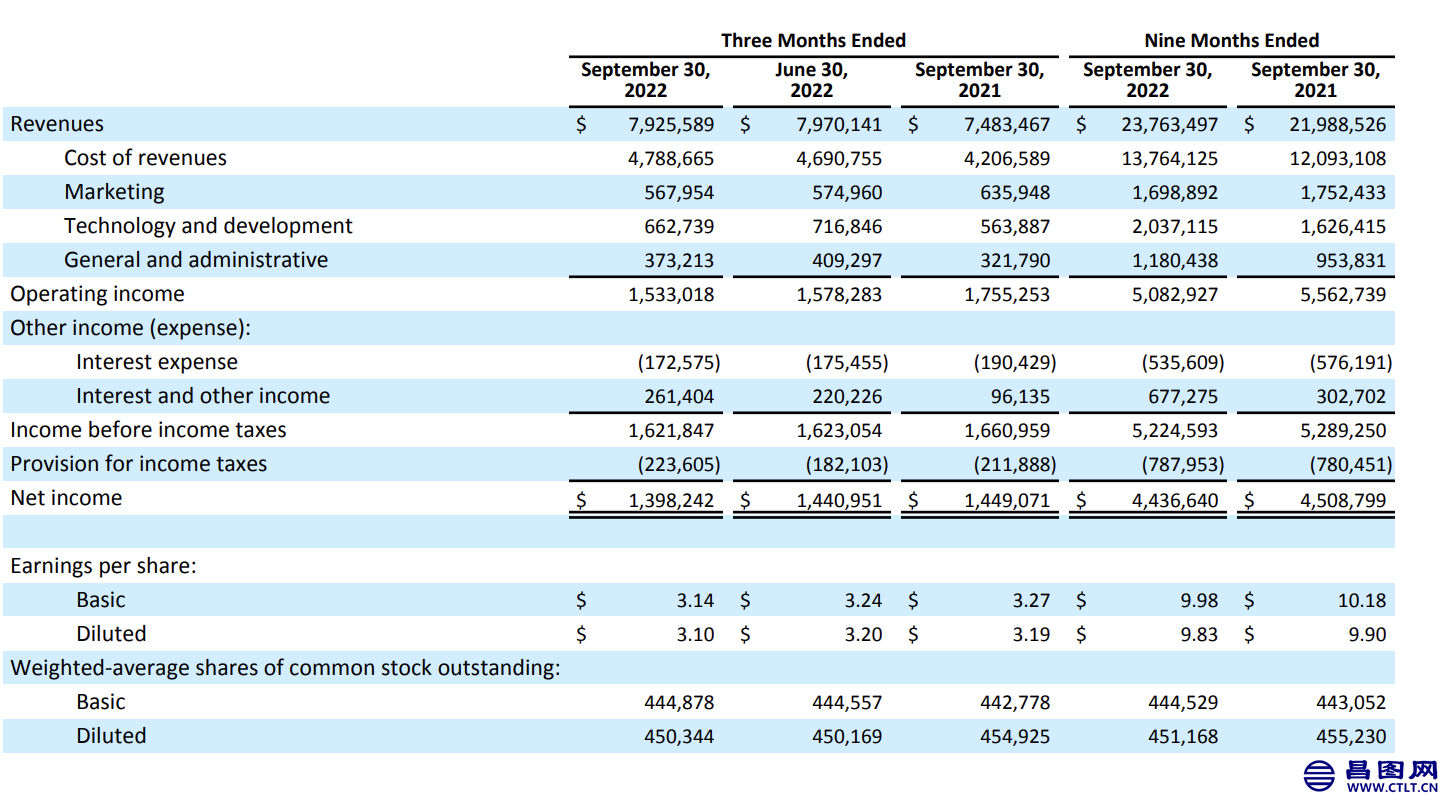Click the Marketing row label
The width and height of the screenshot is (1448, 802).
tap(114, 192)
